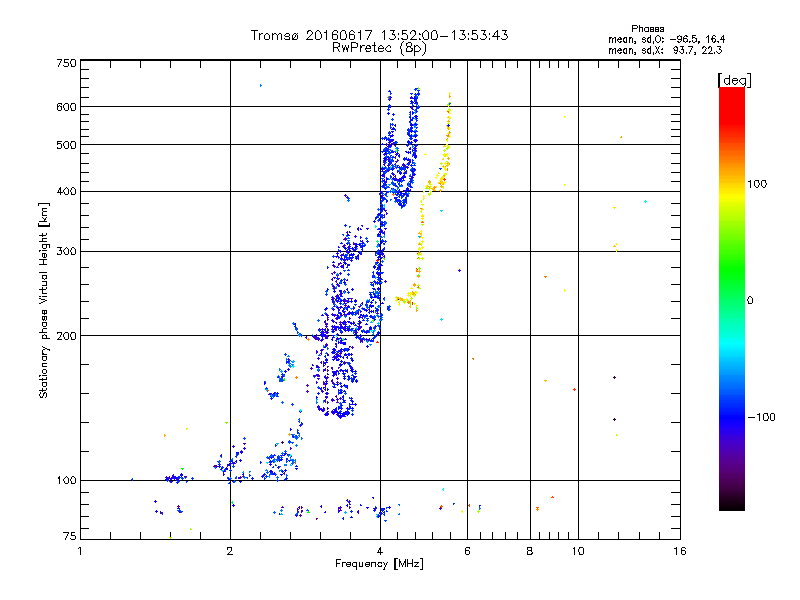This screenshot has width=800, height=600.
Task: Click the colorbar tick label '-100'
Action: 761,417
